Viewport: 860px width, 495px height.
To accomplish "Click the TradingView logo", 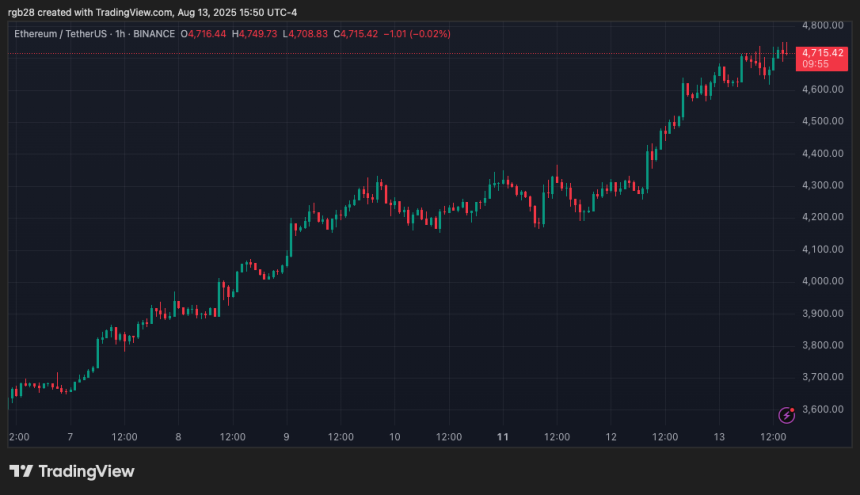I will pos(72,471).
